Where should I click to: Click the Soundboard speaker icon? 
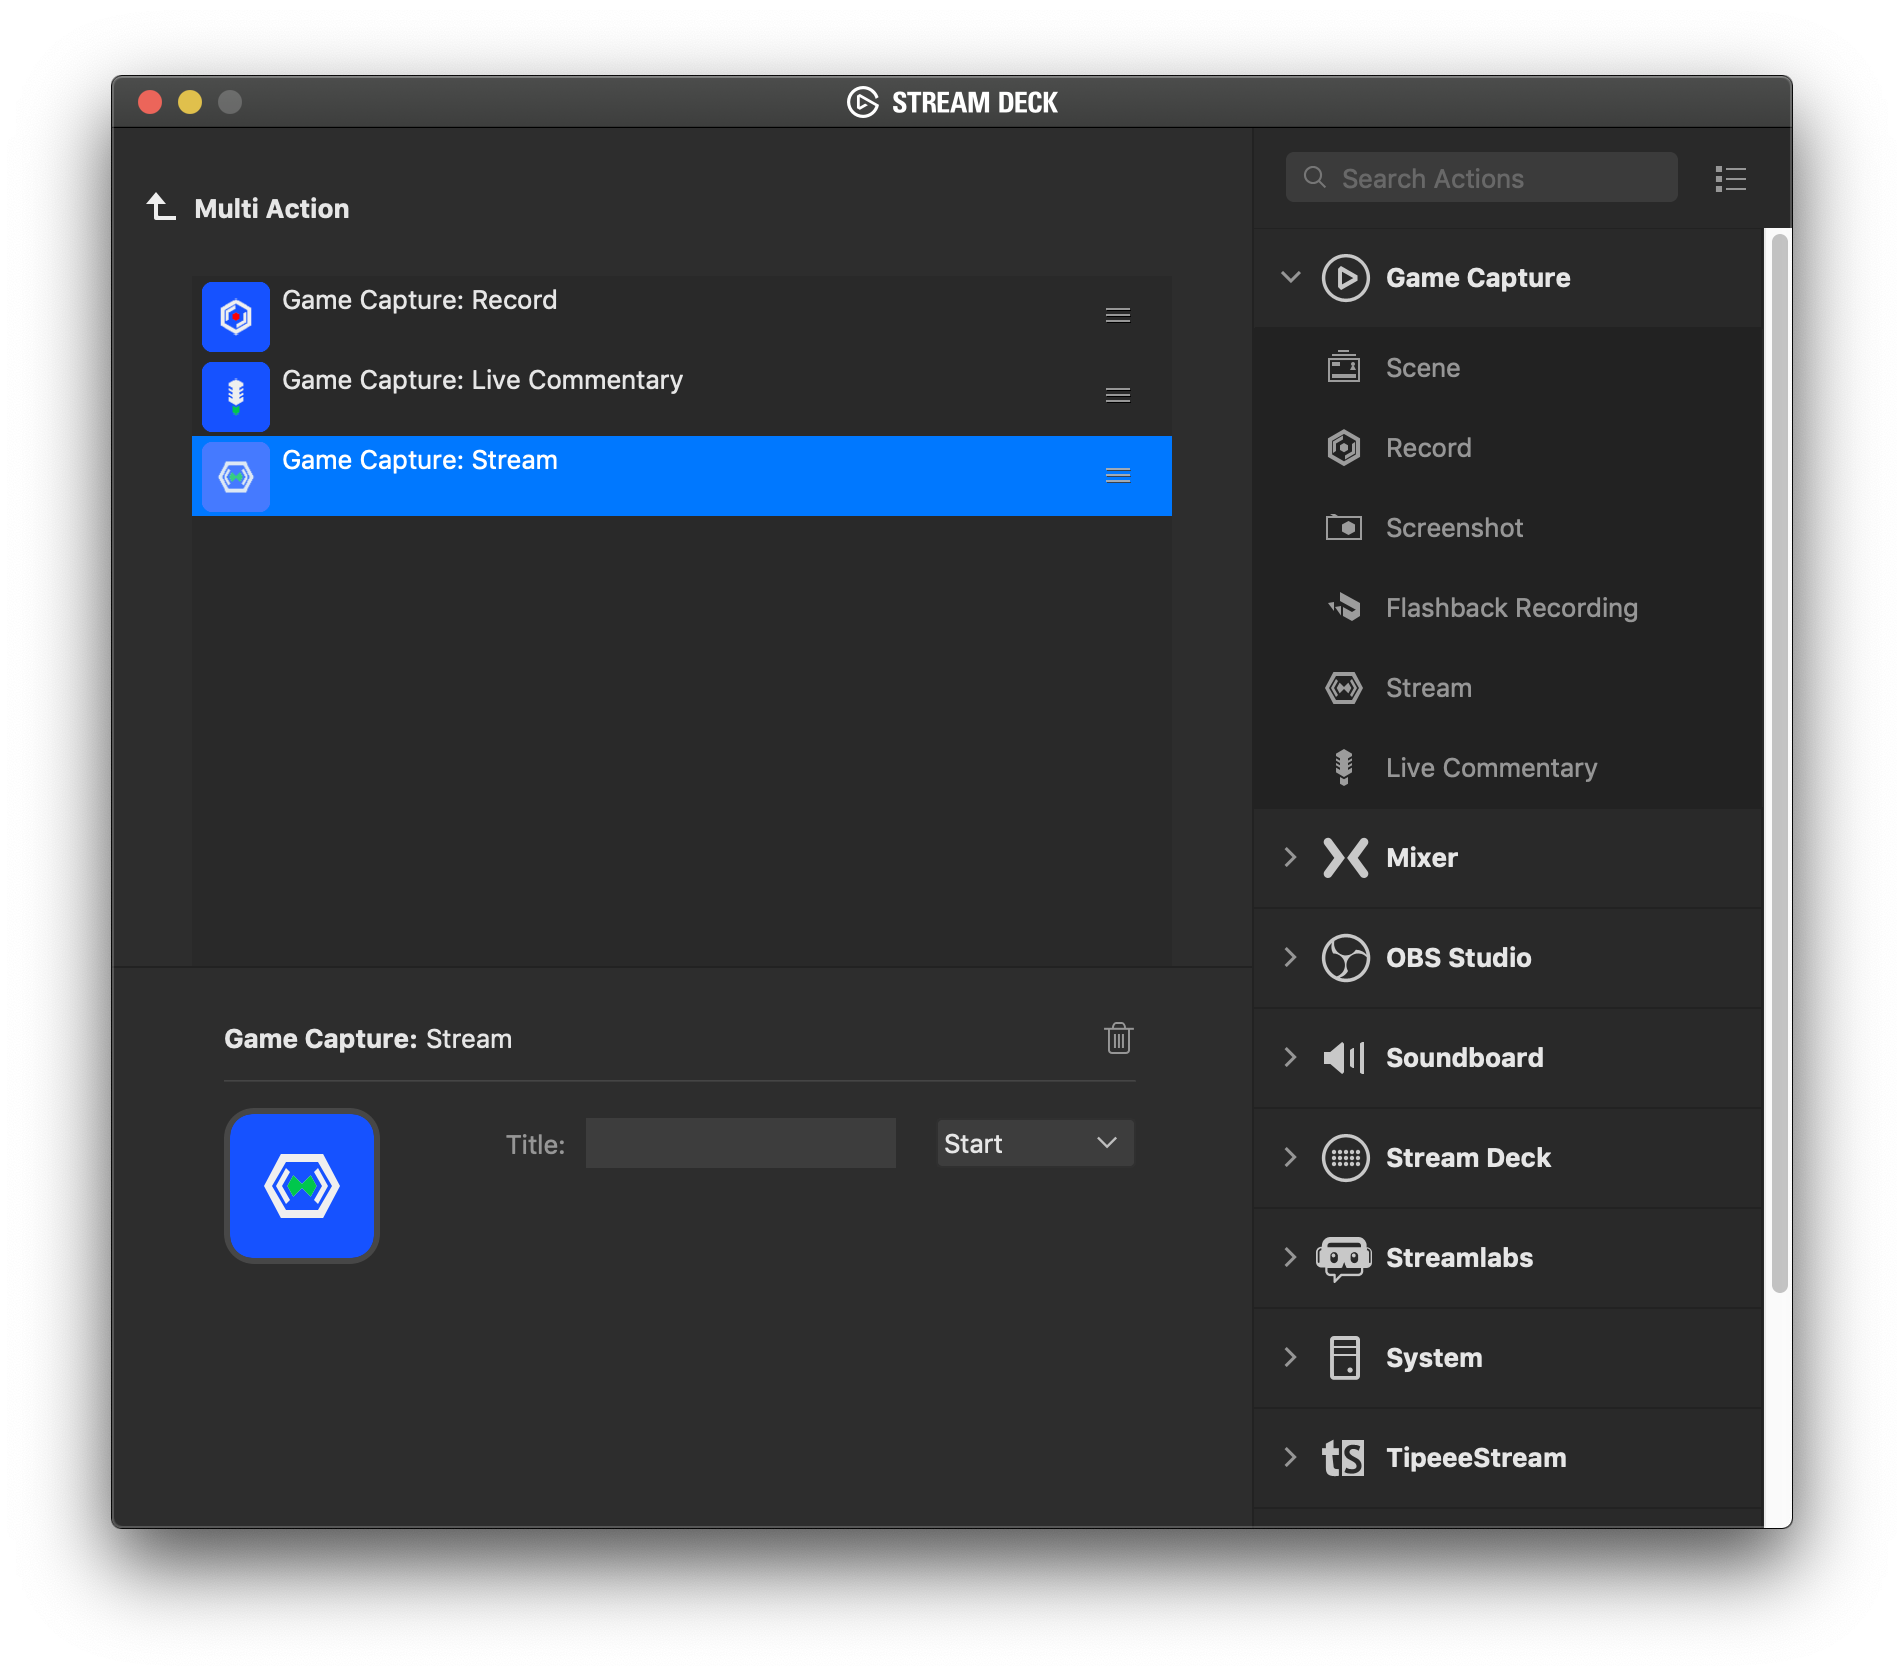click(1345, 1057)
